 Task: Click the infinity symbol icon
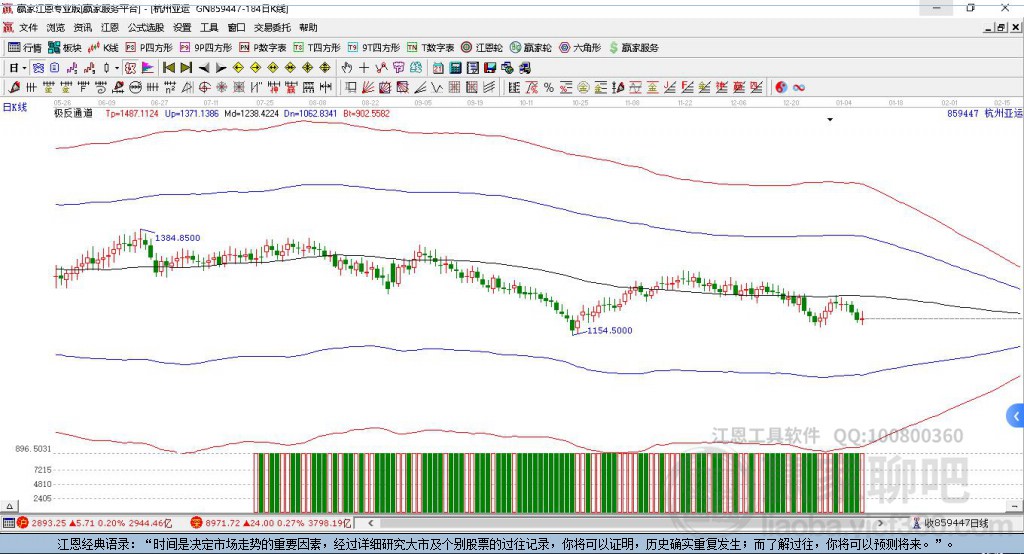[799, 87]
